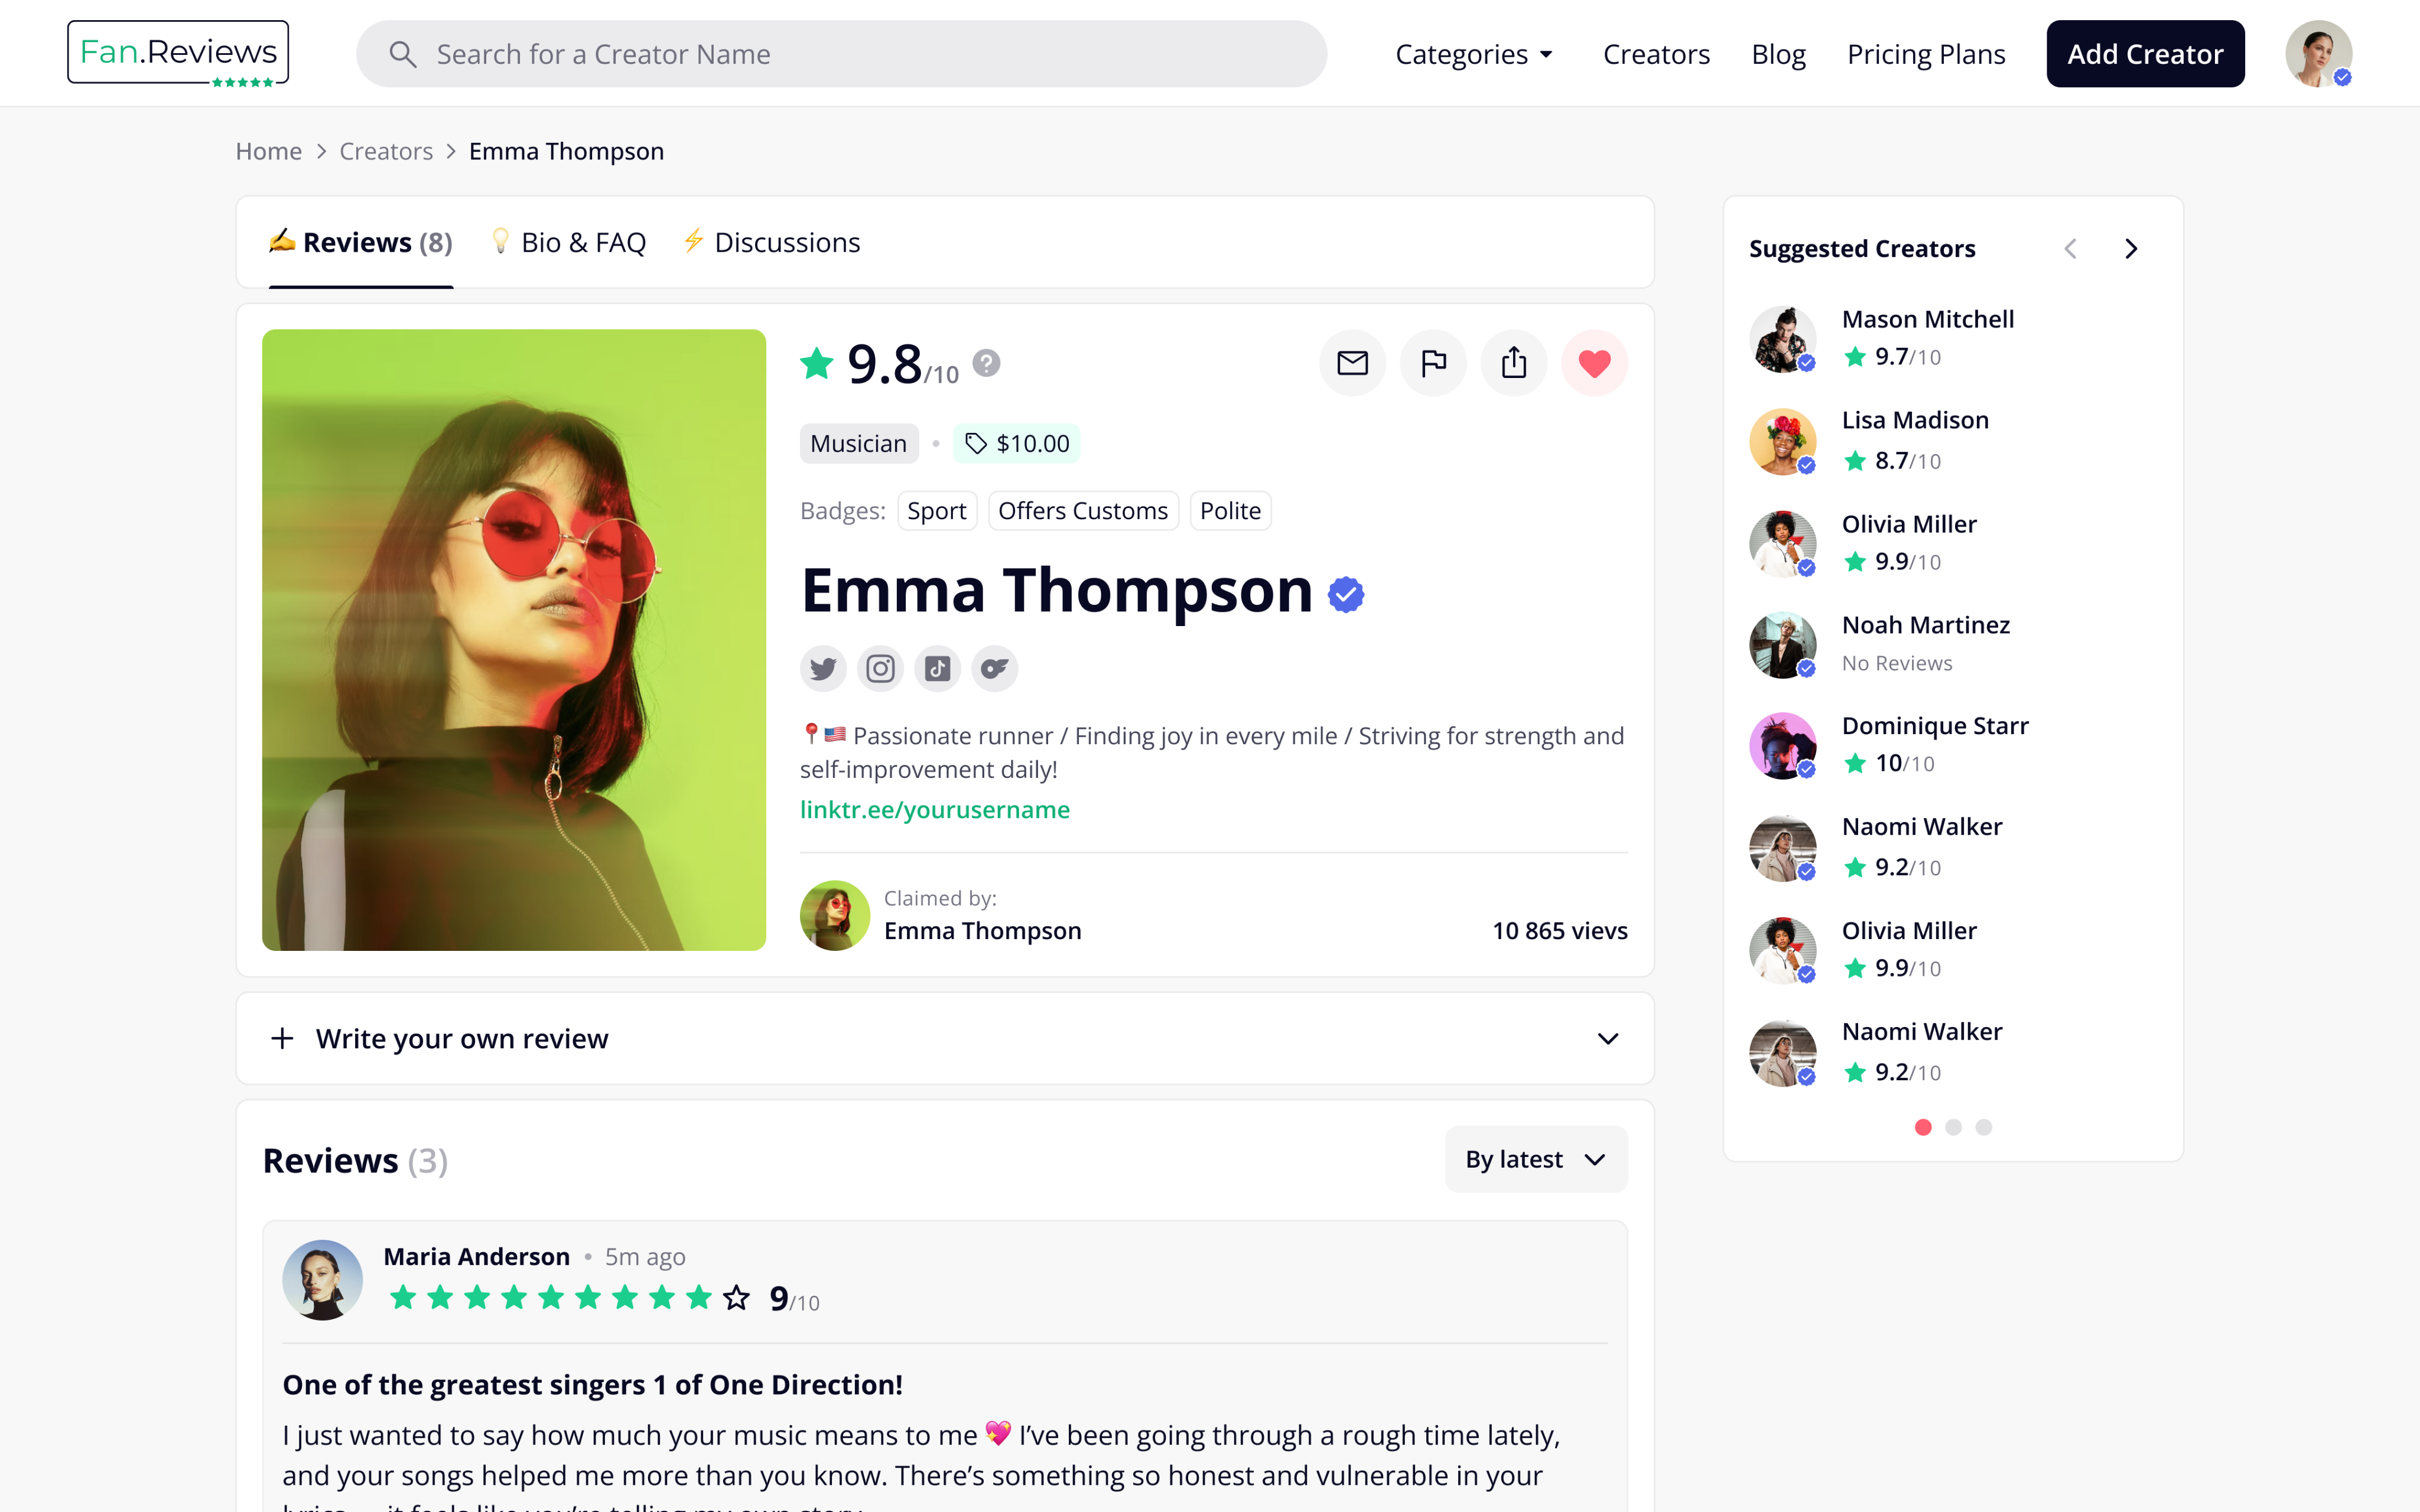Open the linktr.ee/yourusername link
The width and height of the screenshot is (2420, 1512).
click(x=934, y=810)
